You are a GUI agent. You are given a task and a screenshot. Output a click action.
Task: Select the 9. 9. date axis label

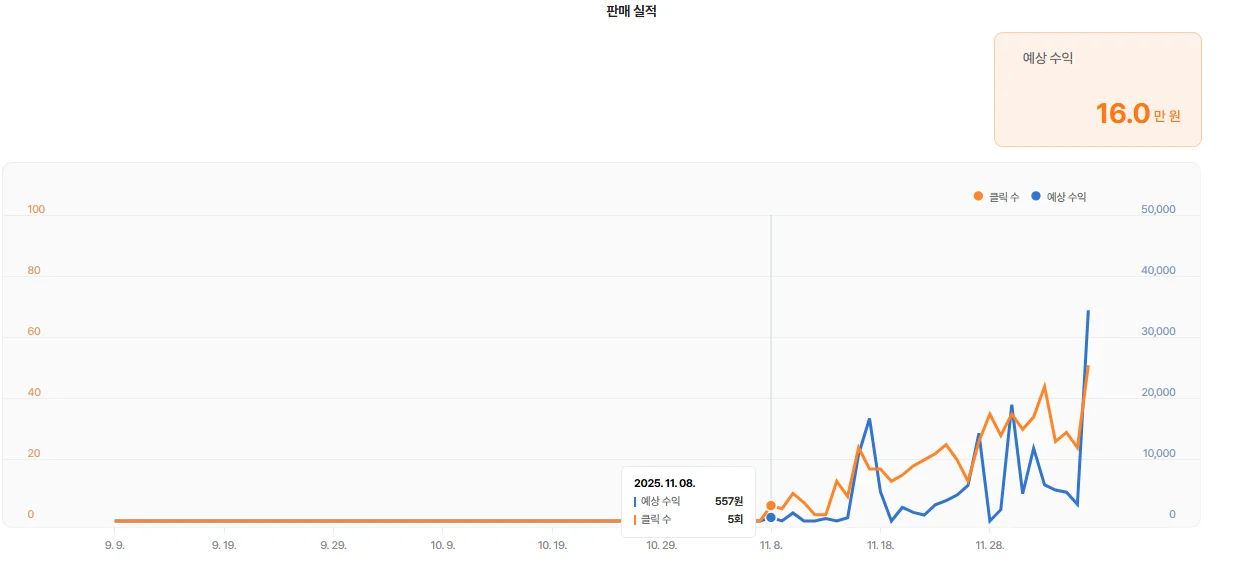click(x=114, y=546)
